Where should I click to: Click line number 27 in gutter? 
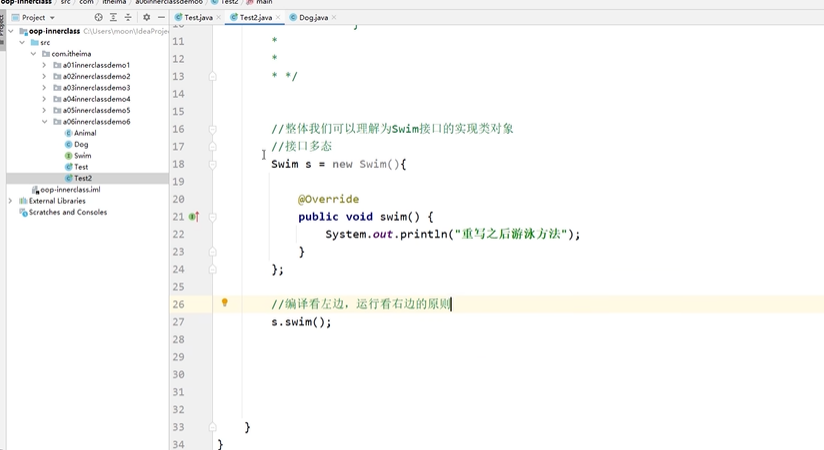(x=179, y=322)
